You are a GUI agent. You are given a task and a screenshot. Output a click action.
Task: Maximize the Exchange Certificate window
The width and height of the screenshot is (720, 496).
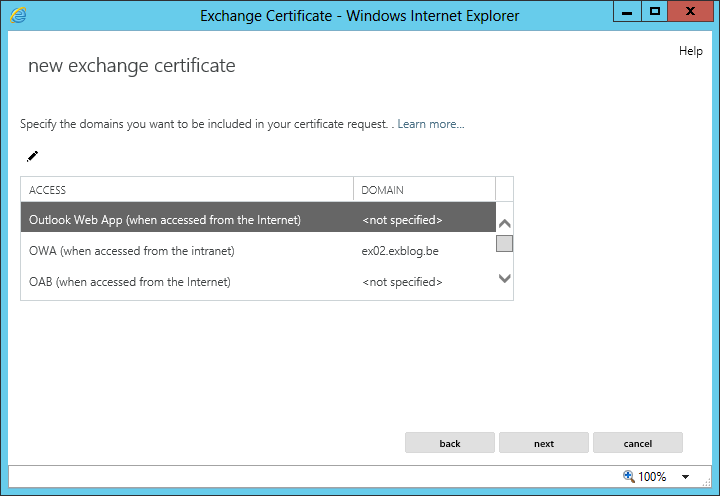tap(655, 11)
